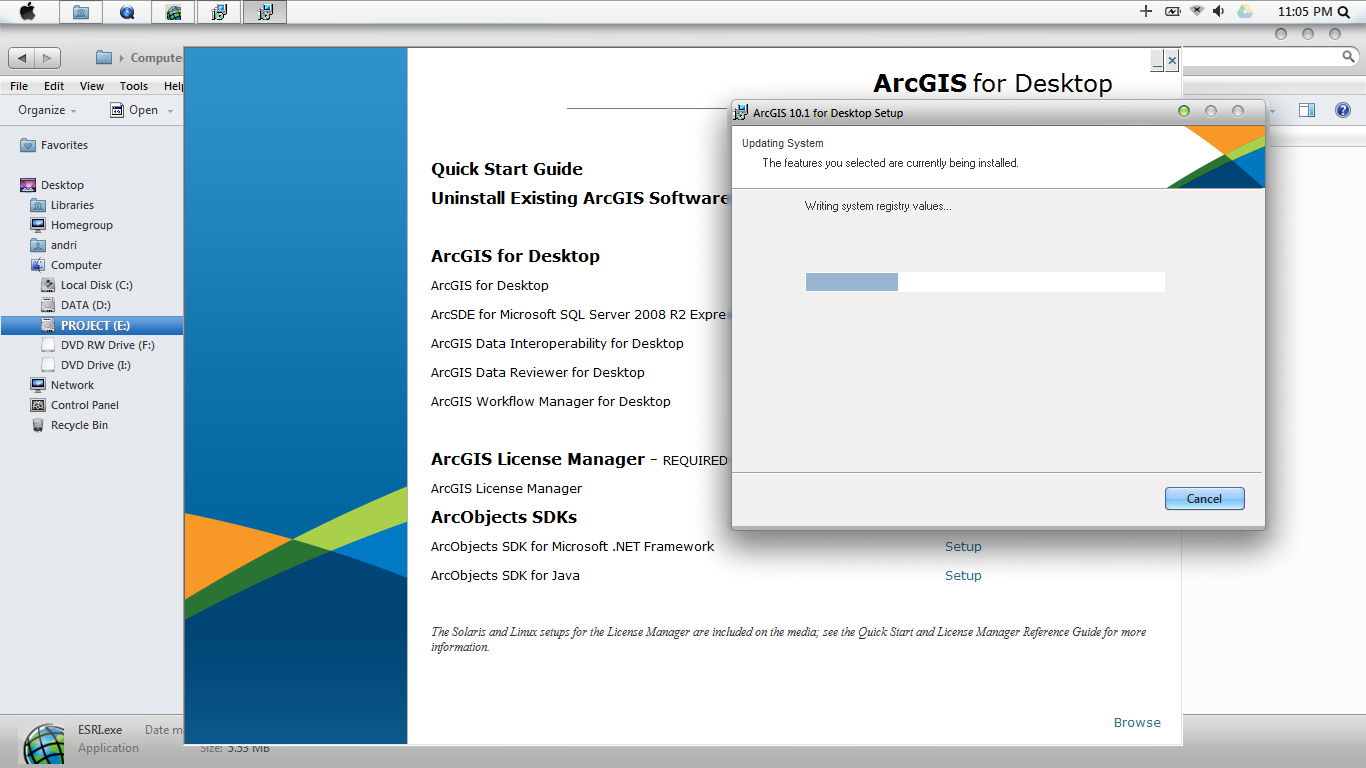The width and height of the screenshot is (1366, 768).
Task: Open the Apple logo menu
Action: pyautogui.click(x=28, y=12)
